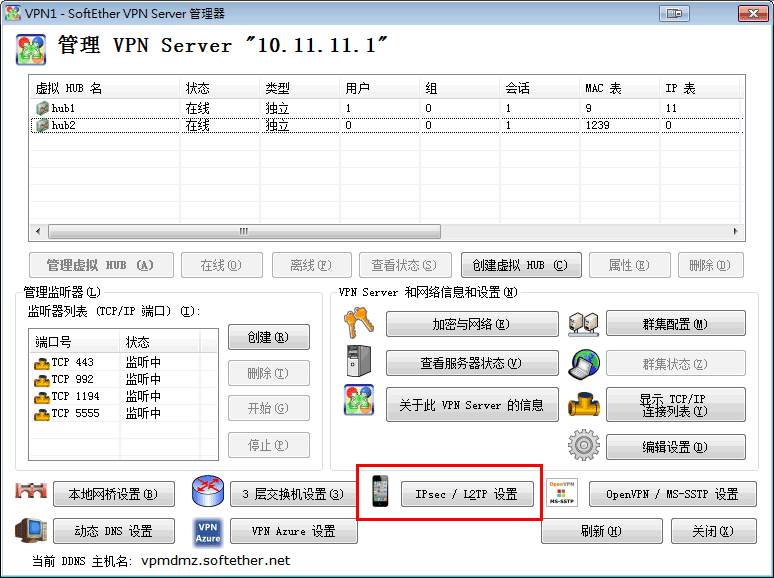This screenshot has height=578, width=774.
Task: Select the hub1 IP table value 11
Action: pyautogui.click(x=671, y=108)
